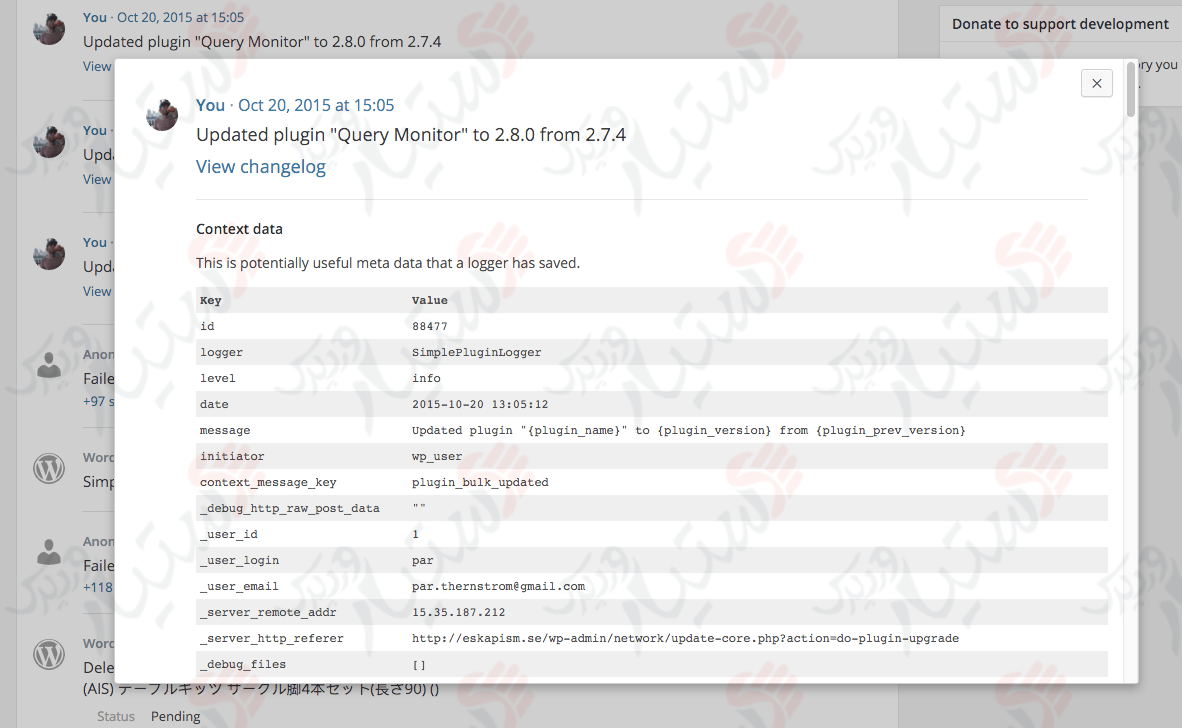Click the lower WordPress logo icon
This screenshot has height=728, width=1182.
coord(49,654)
